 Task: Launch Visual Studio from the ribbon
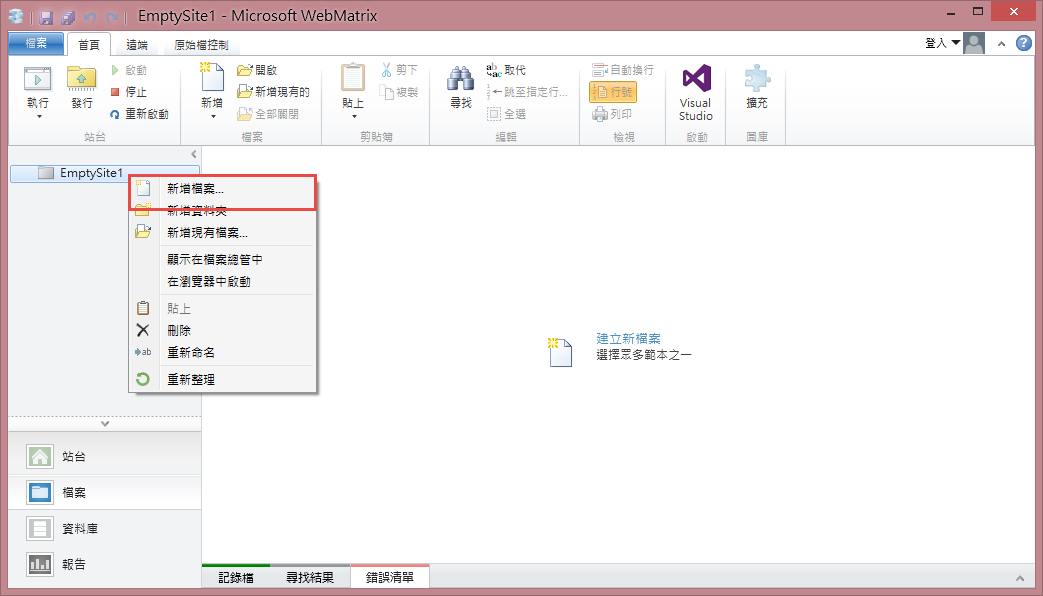click(x=696, y=92)
